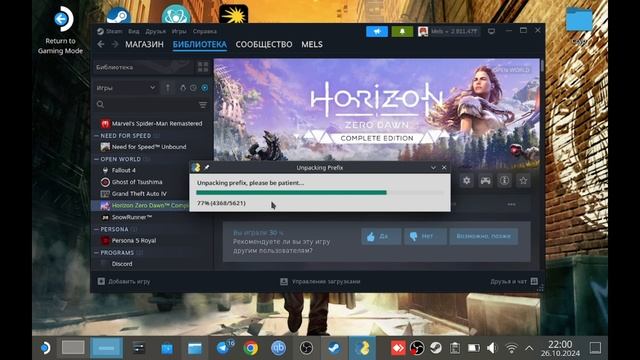
Task: Click the library search input field
Action: coord(152,105)
